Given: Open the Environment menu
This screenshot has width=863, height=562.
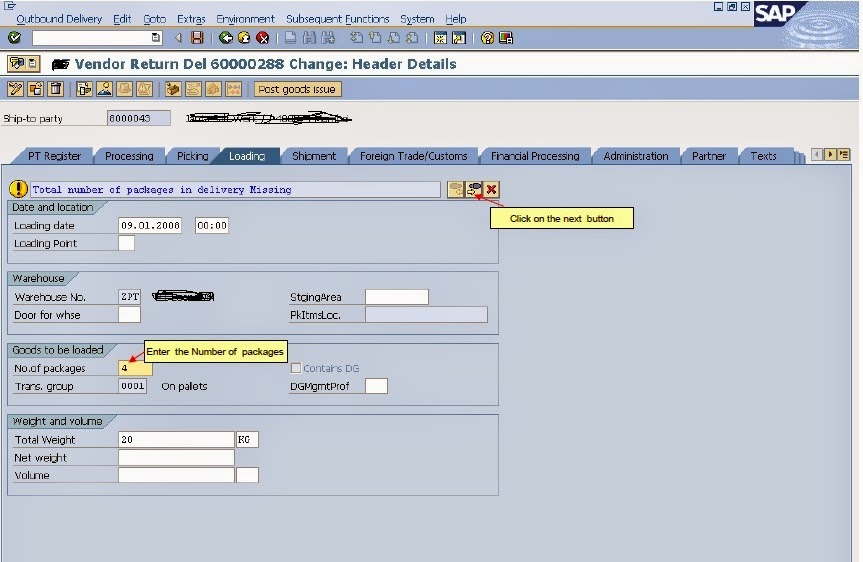Looking at the screenshot, I should [x=245, y=19].
